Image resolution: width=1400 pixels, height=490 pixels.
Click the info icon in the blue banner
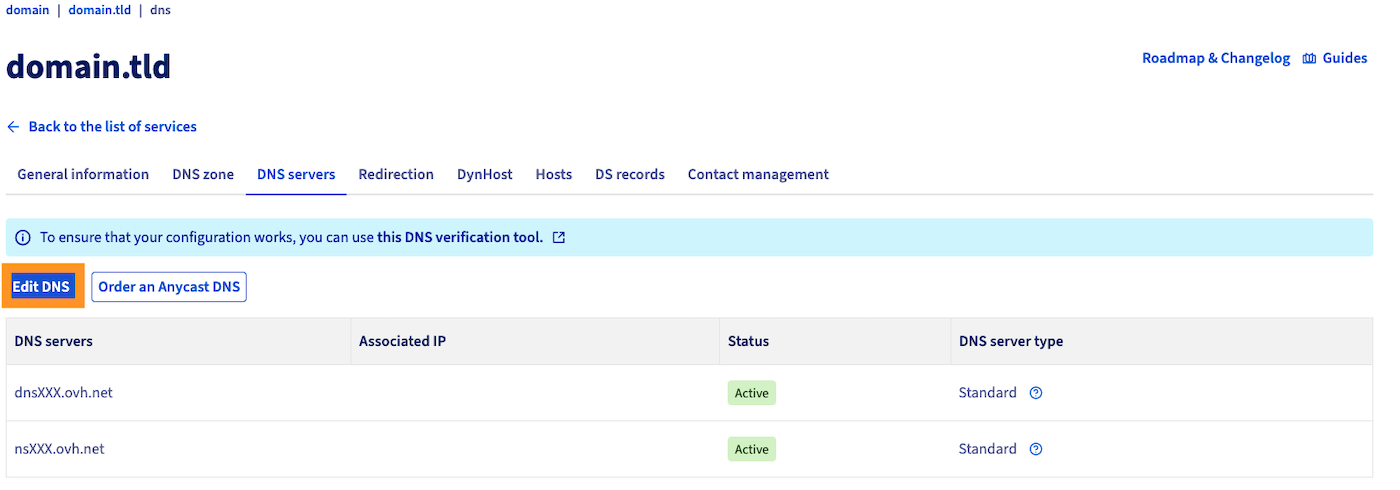[x=23, y=238]
